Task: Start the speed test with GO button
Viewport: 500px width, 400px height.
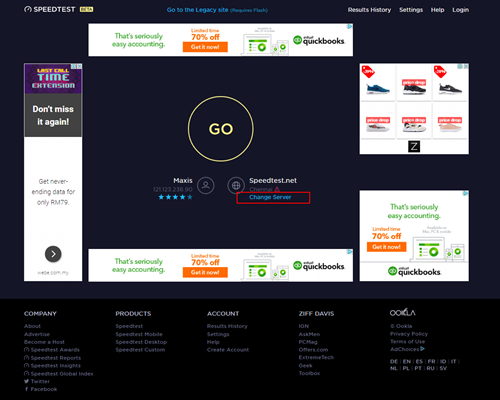Action: click(221, 129)
